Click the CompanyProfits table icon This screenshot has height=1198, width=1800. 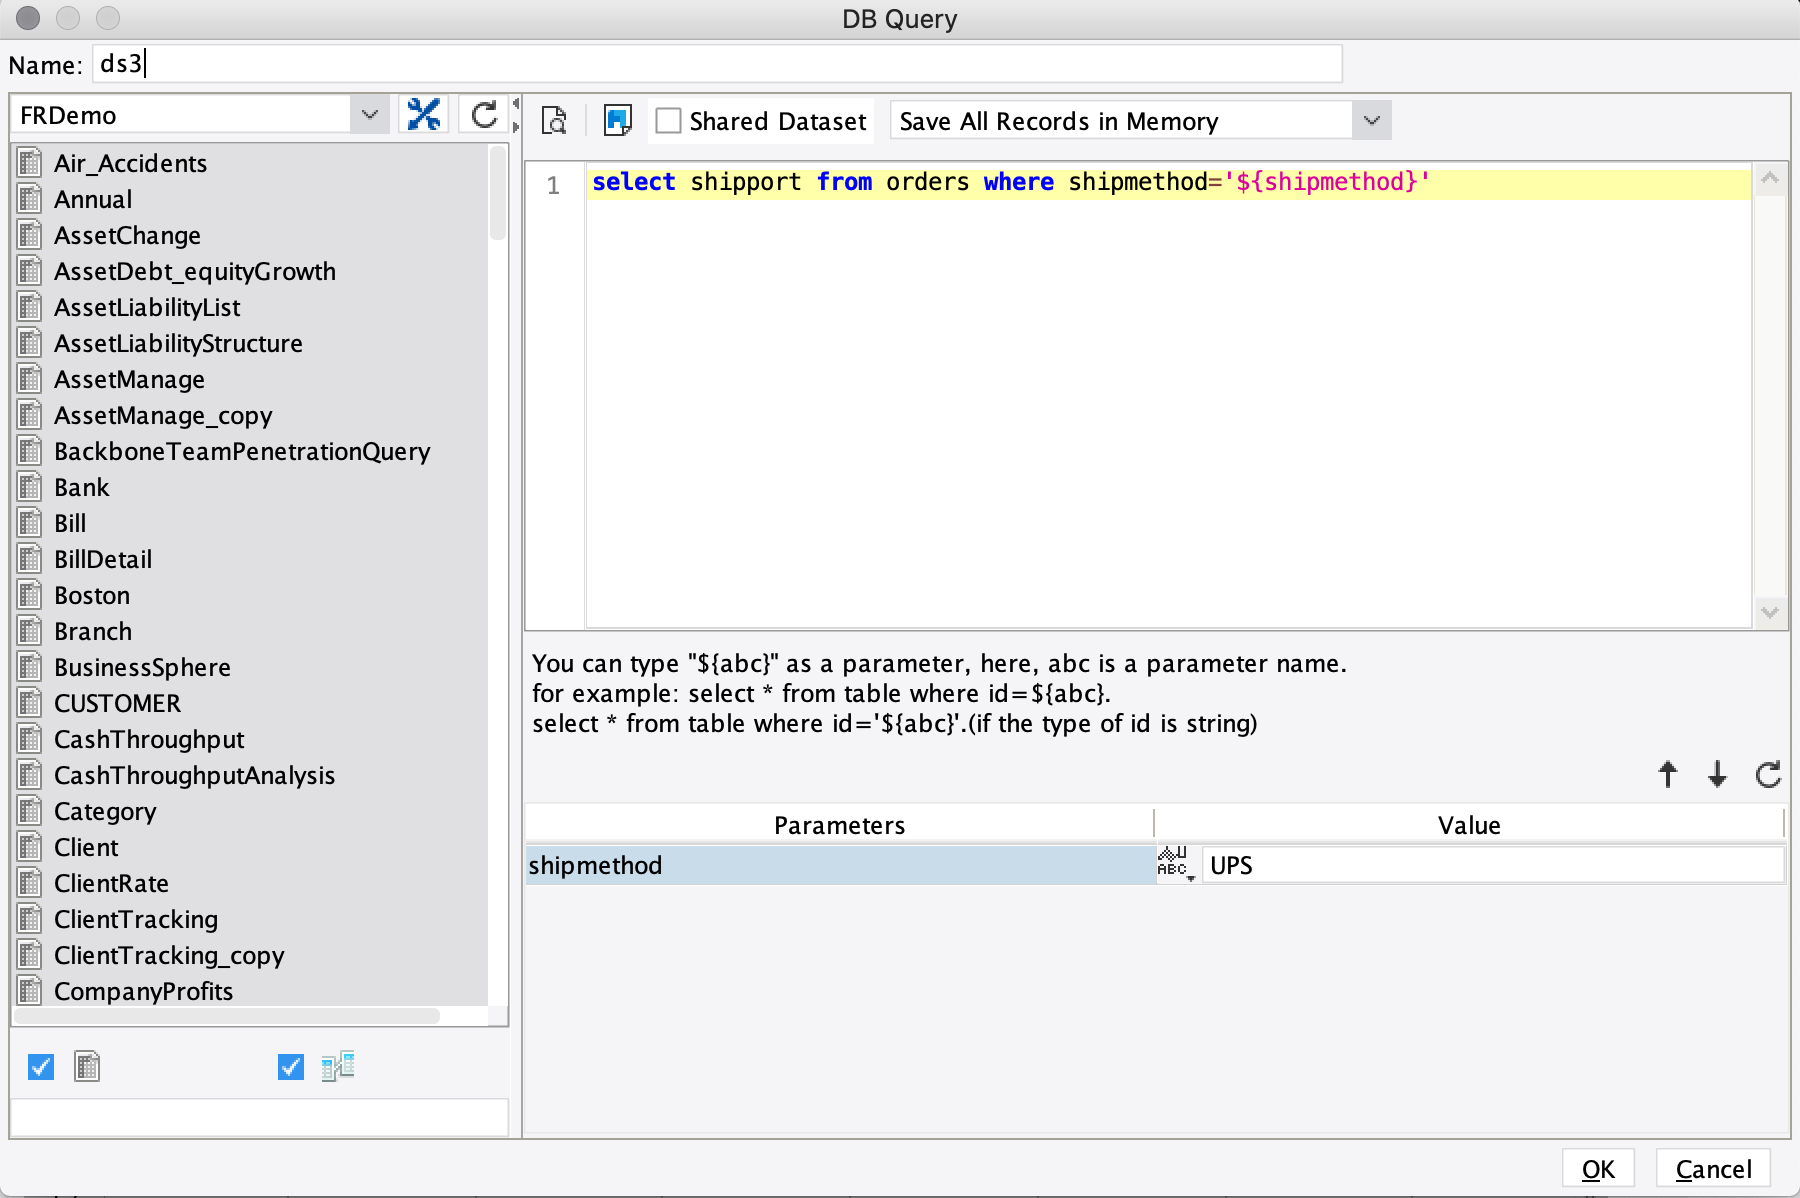(30, 991)
